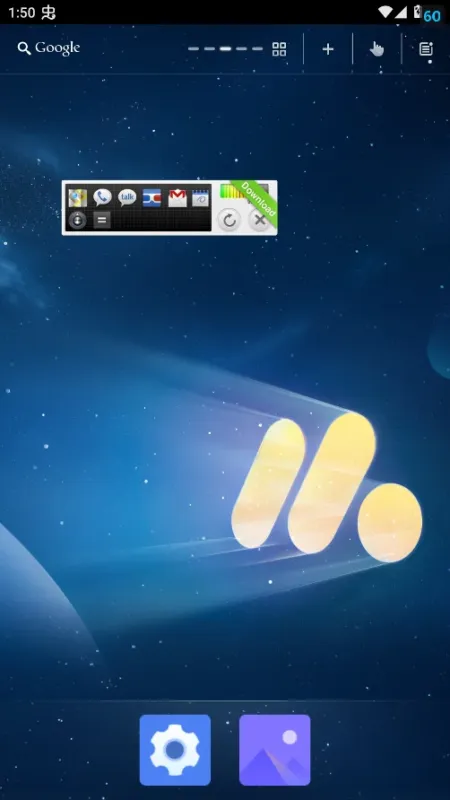The image size is (450, 800).
Task: Open the hand gesture settings icon
Action: [377, 49]
